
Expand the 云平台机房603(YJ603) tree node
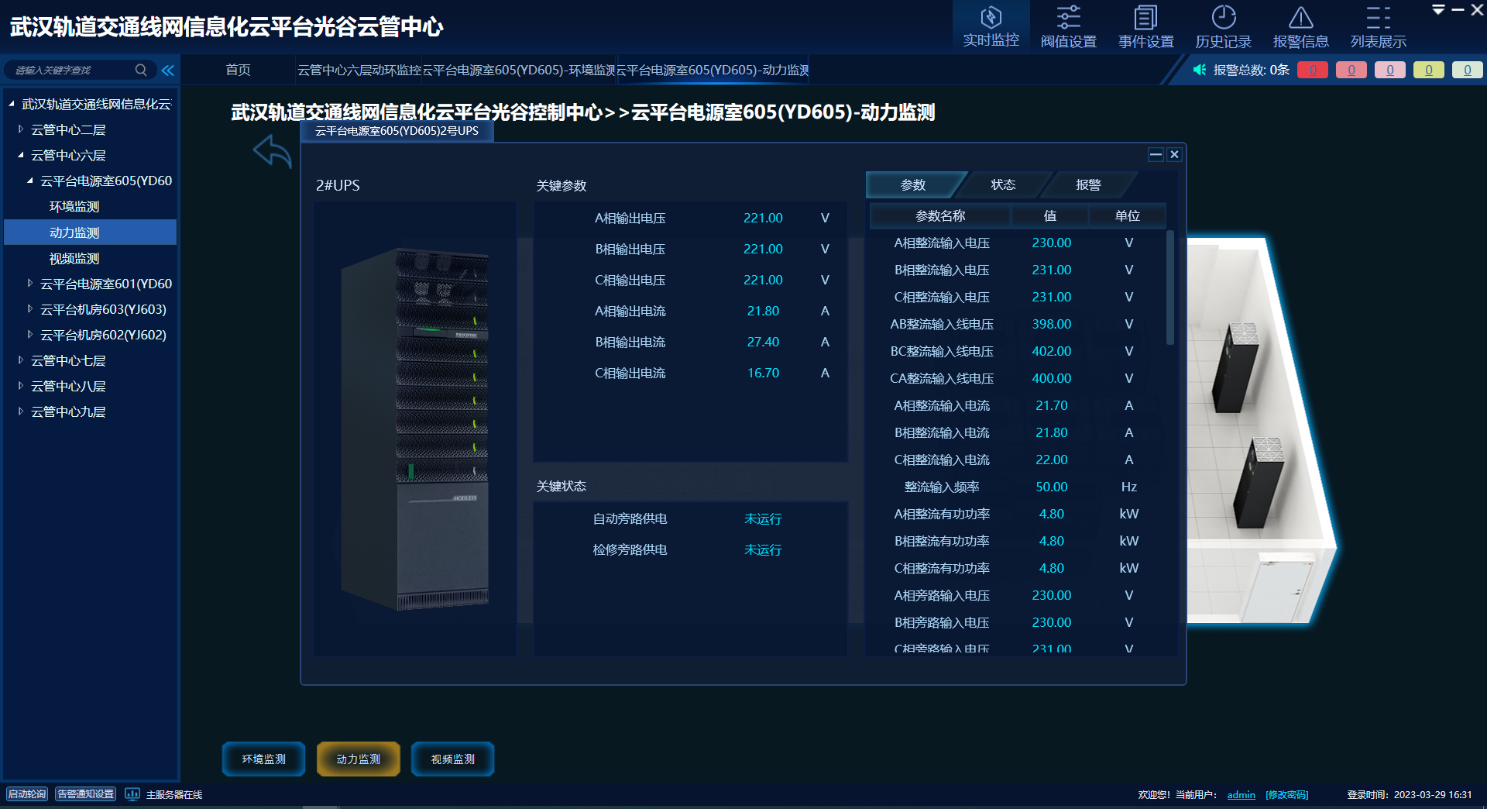[30, 309]
